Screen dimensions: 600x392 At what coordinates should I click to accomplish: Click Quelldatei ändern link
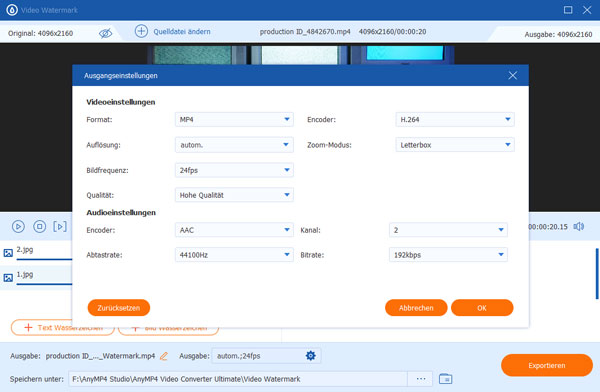coord(182,31)
